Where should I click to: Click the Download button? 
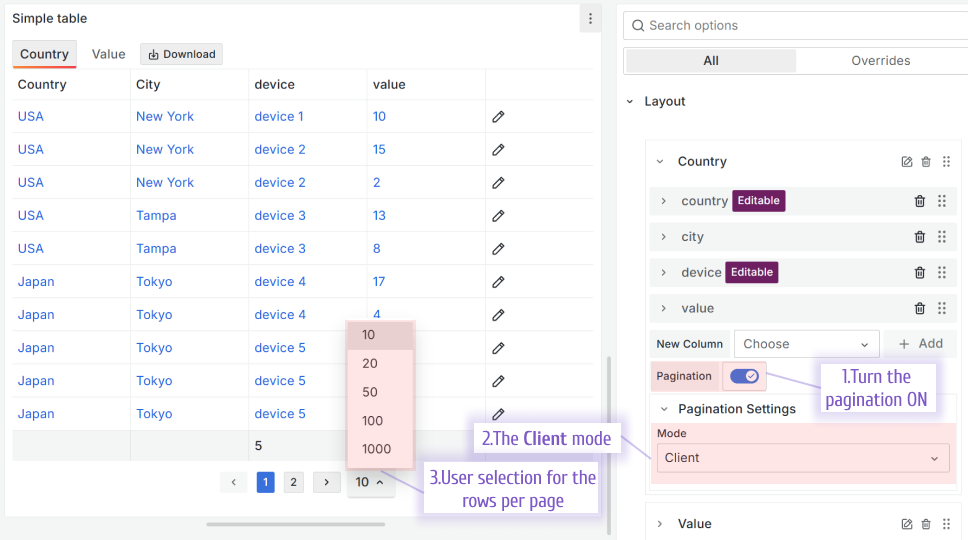[181, 54]
